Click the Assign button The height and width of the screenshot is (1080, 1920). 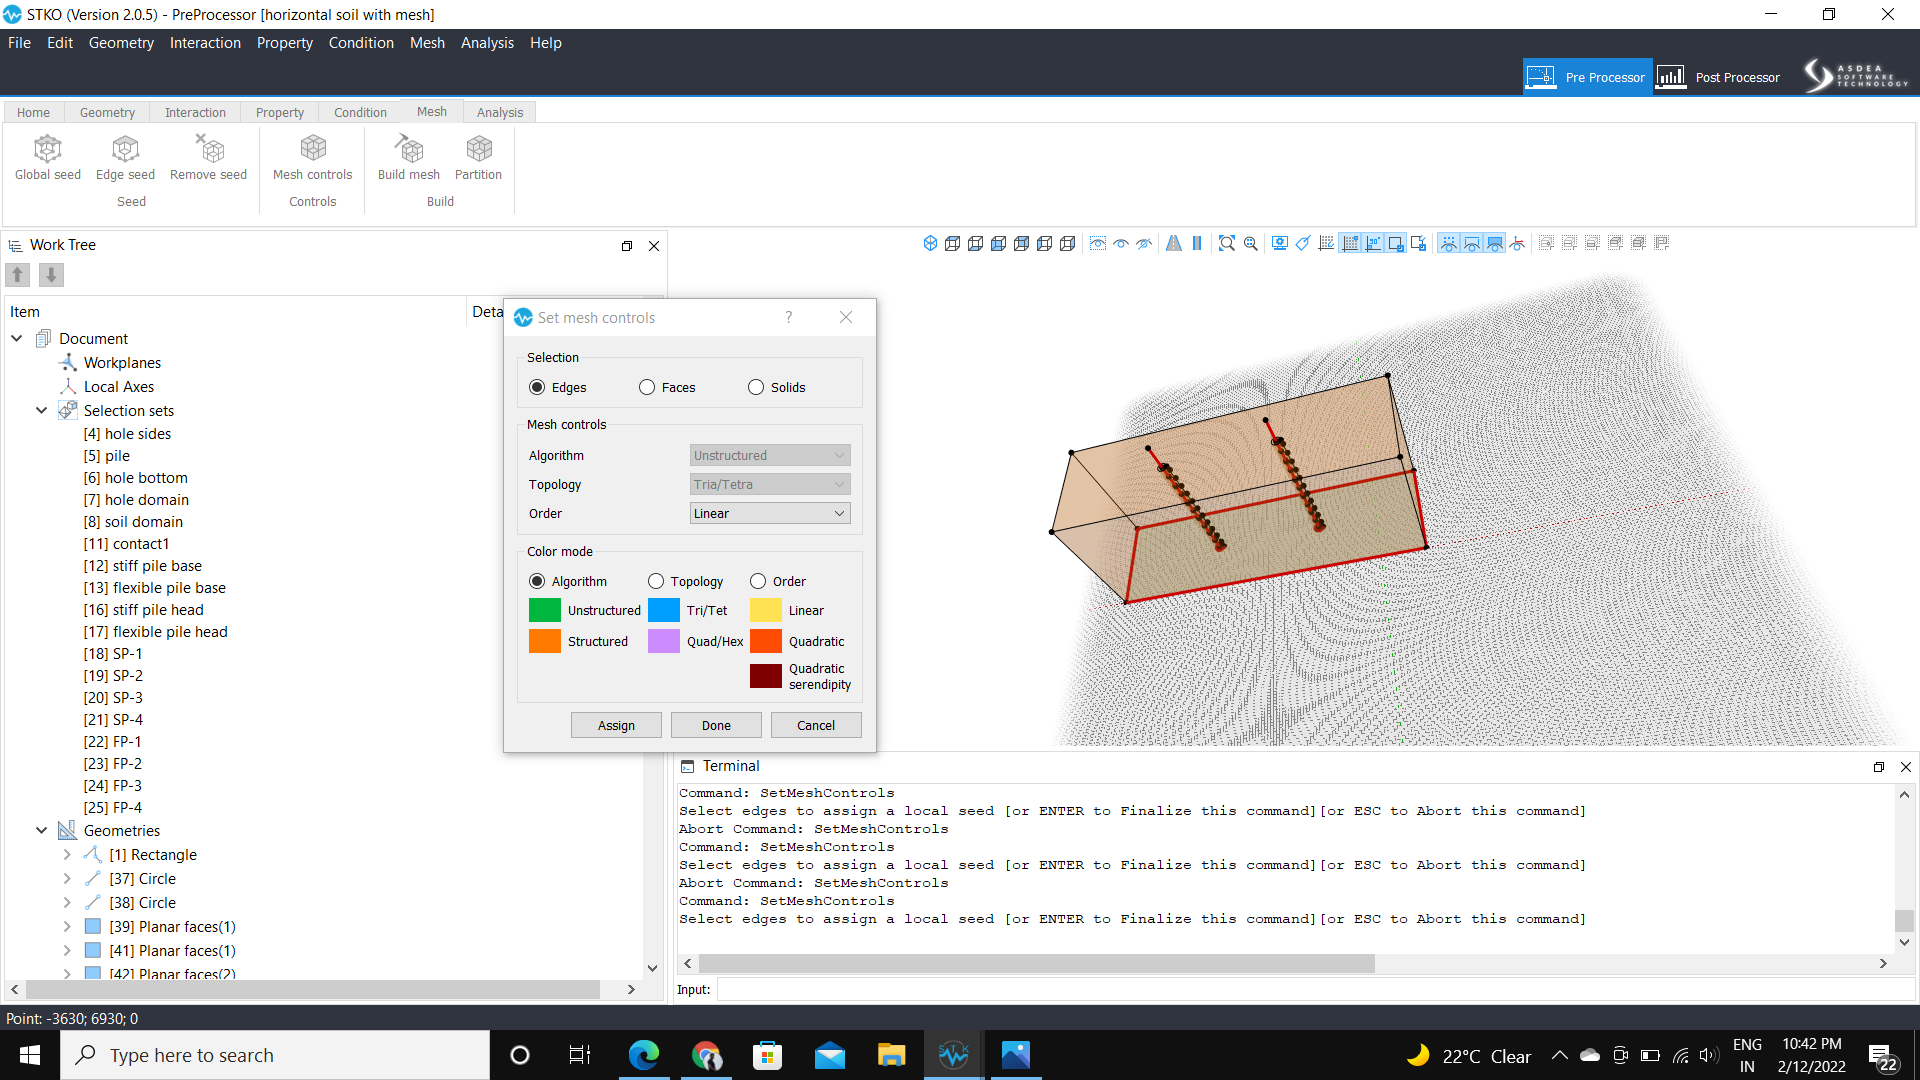pos(616,725)
